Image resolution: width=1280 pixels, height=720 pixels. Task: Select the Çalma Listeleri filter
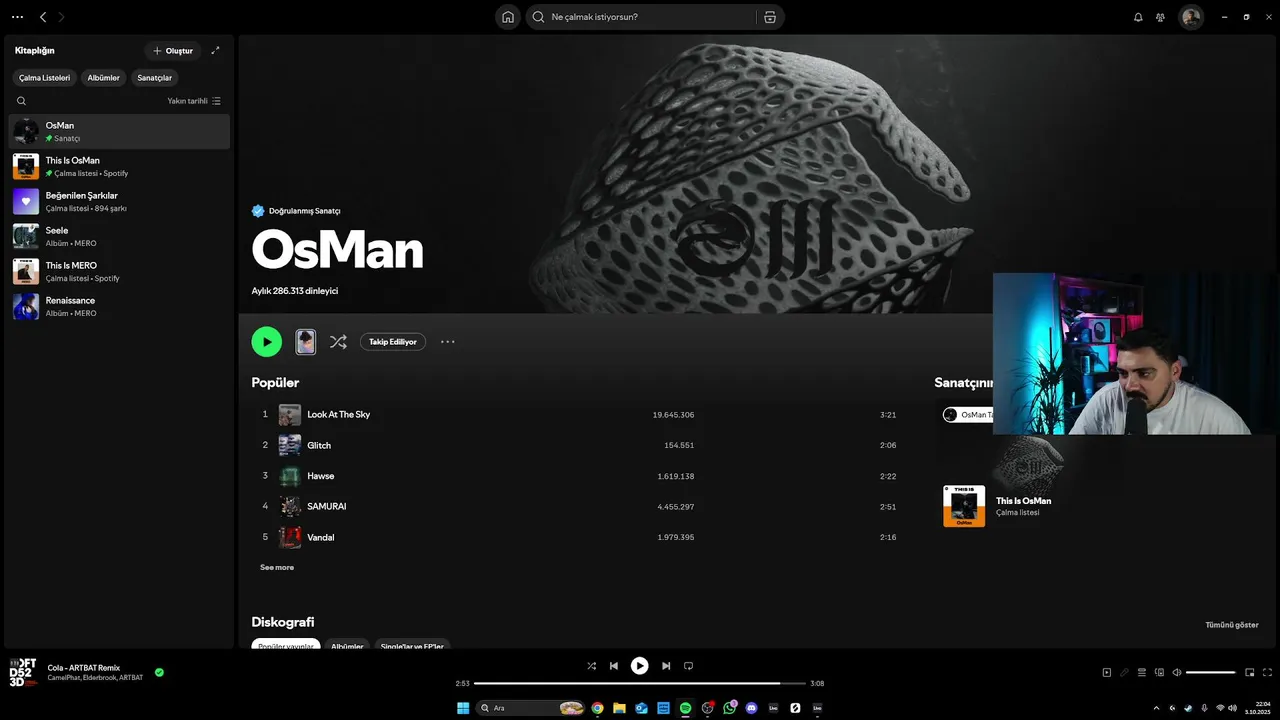coord(45,78)
